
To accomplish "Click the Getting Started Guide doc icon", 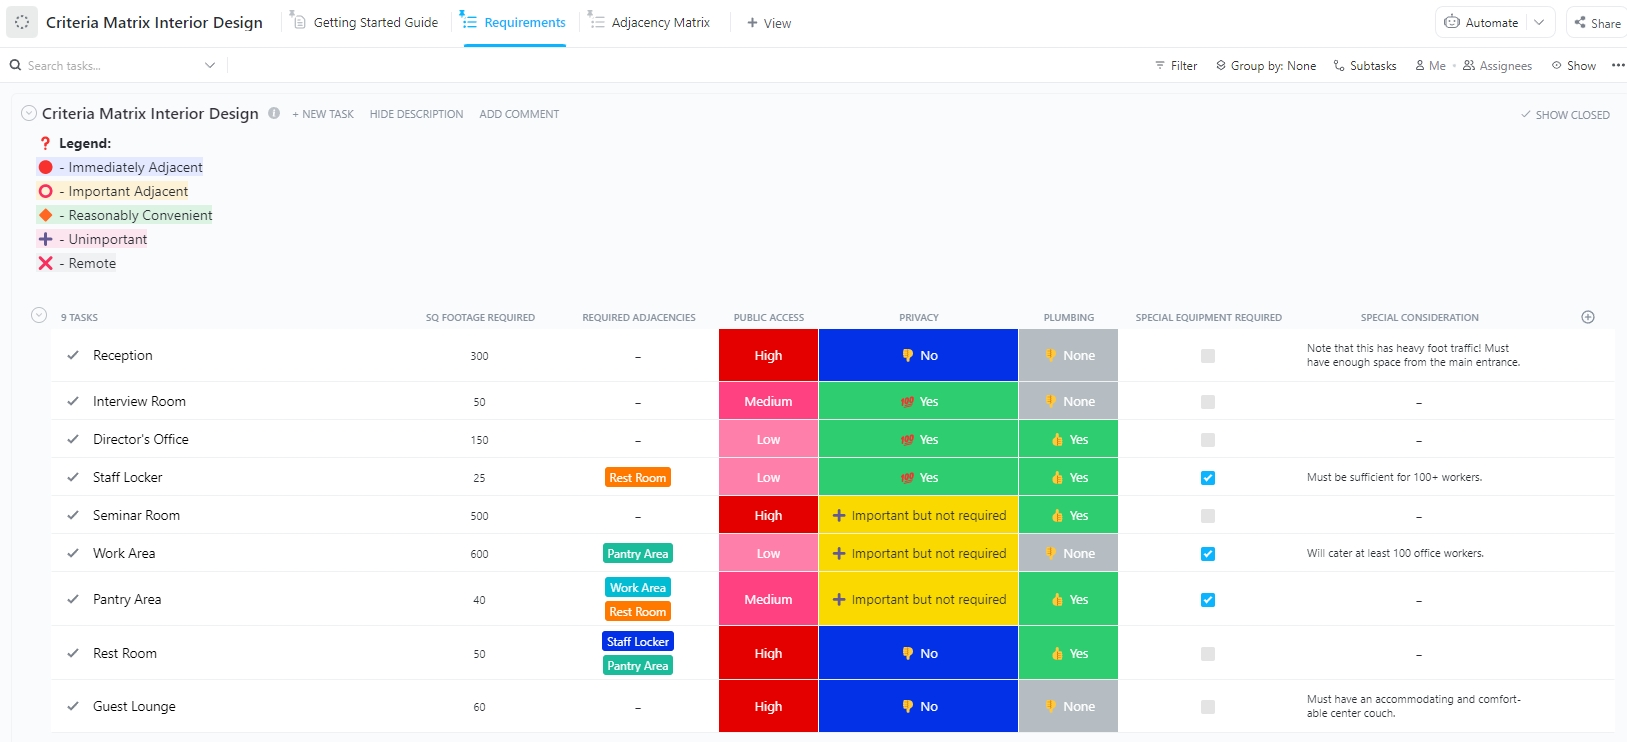I will click(298, 20).
